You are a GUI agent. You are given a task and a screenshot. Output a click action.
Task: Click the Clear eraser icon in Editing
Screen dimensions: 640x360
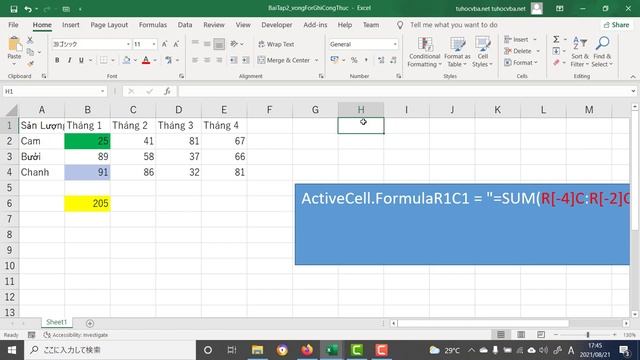click(556, 62)
